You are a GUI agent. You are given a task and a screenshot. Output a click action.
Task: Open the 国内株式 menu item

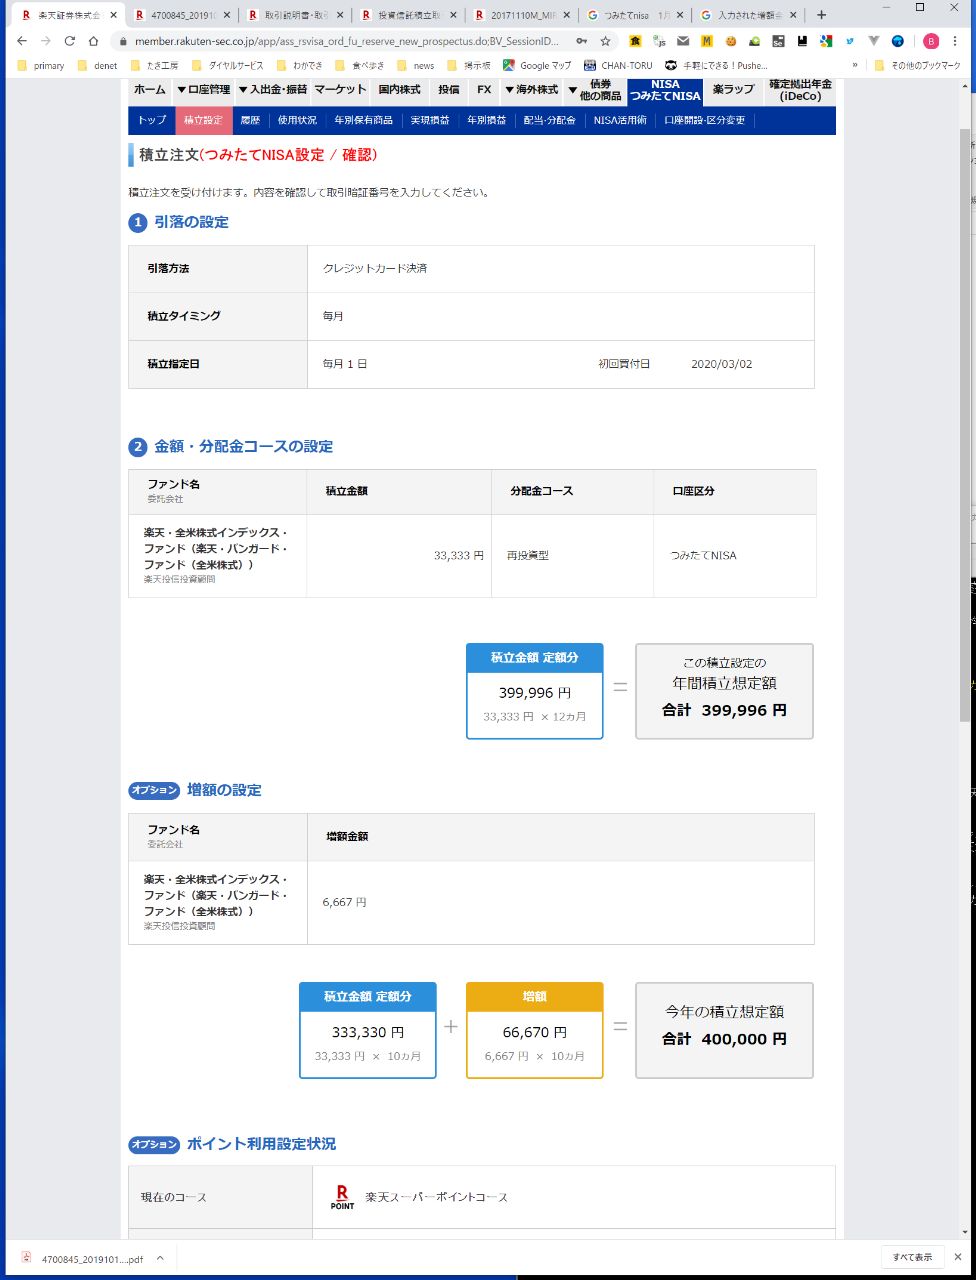399,89
